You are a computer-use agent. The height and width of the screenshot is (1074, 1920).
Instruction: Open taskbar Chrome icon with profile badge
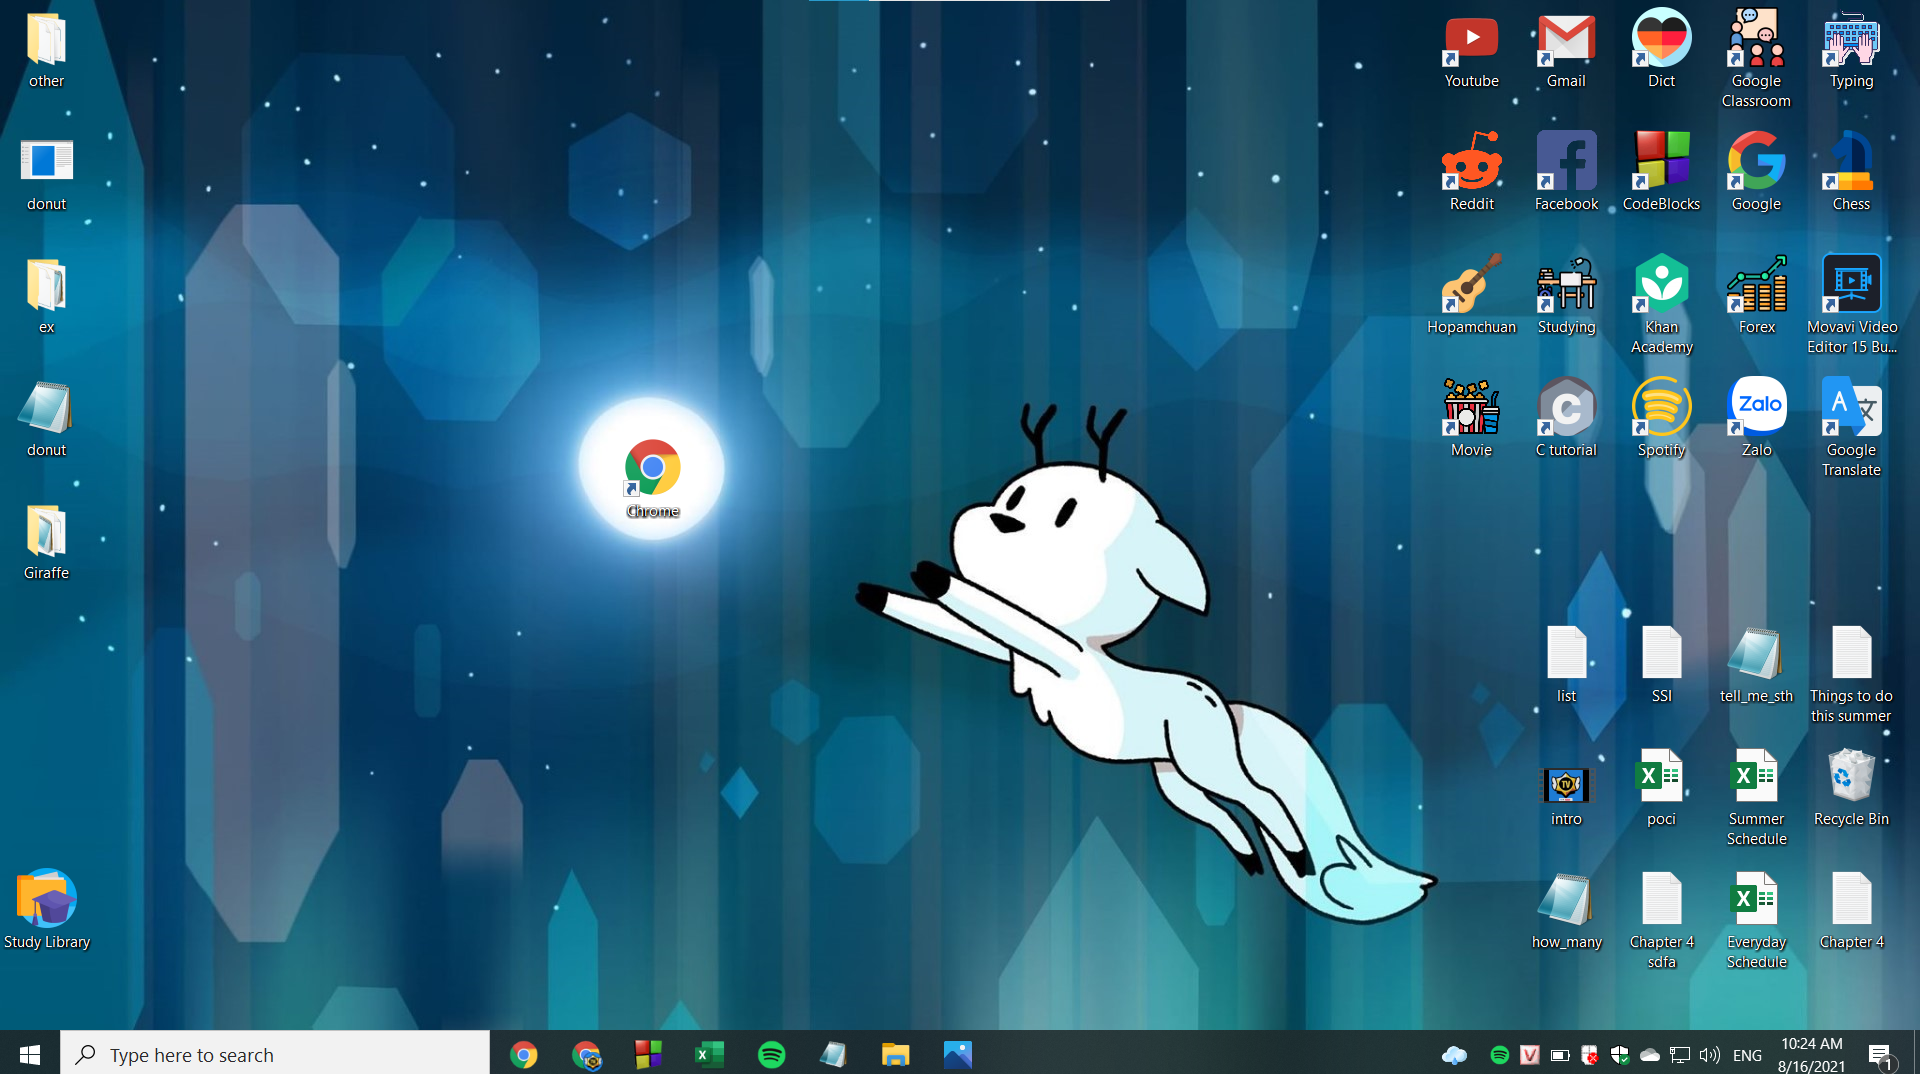[586, 1054]
